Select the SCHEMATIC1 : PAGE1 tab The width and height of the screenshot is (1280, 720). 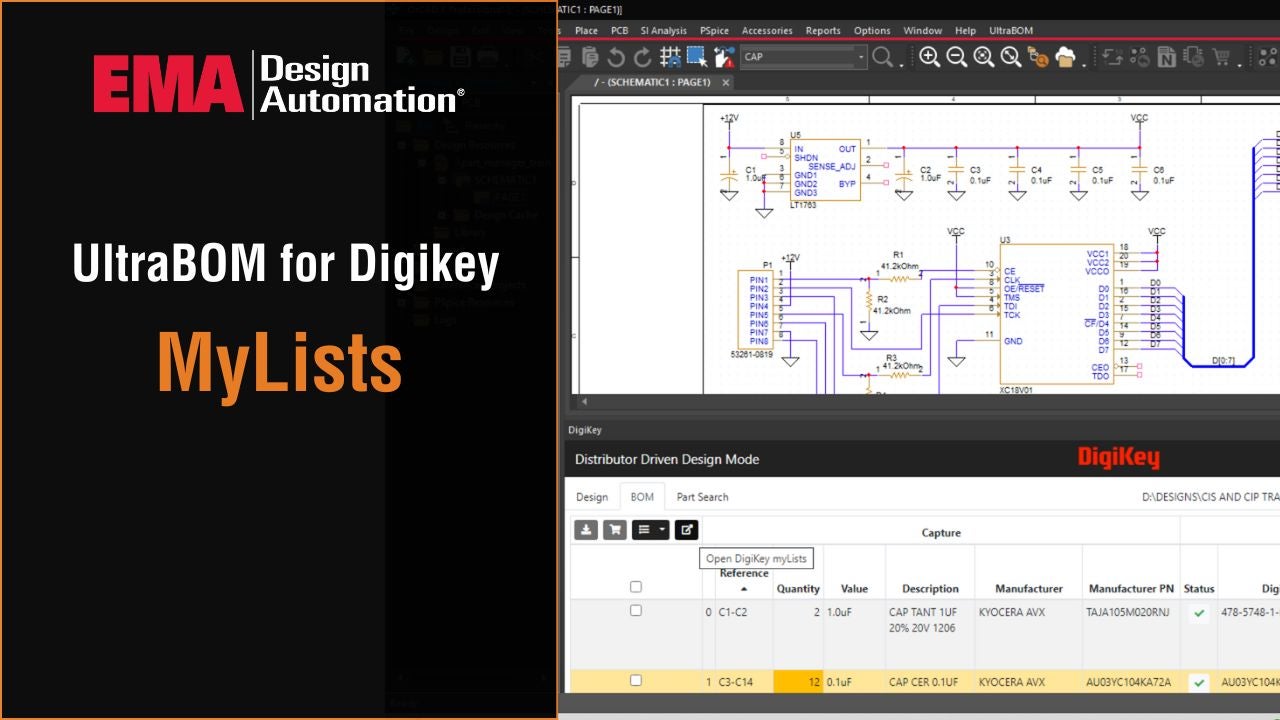pos(651,83)
